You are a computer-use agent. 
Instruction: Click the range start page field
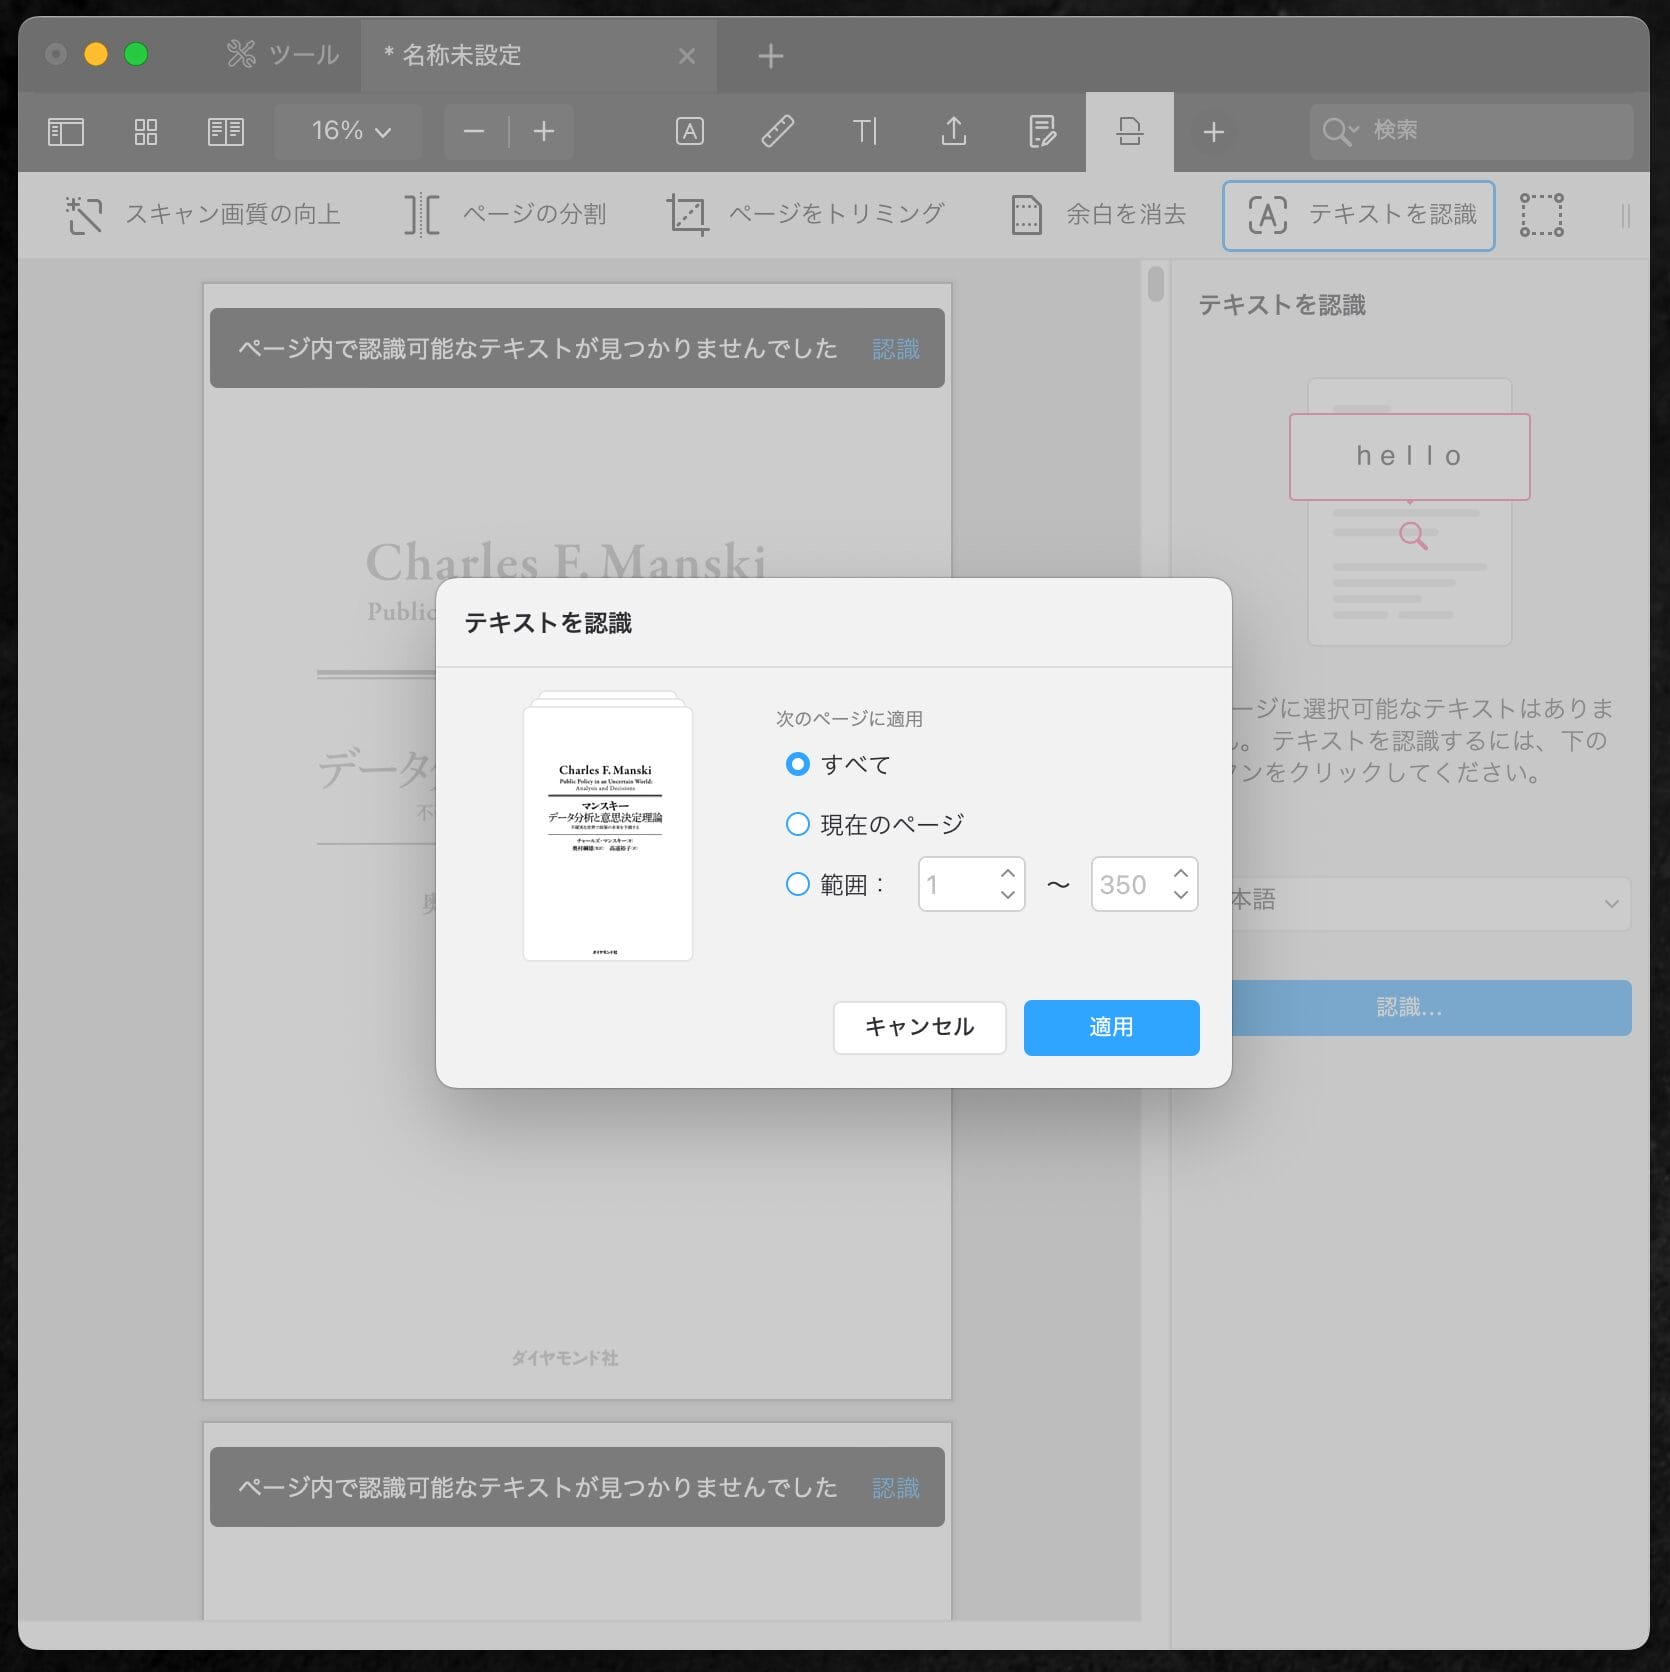click(x=955, y=885)
